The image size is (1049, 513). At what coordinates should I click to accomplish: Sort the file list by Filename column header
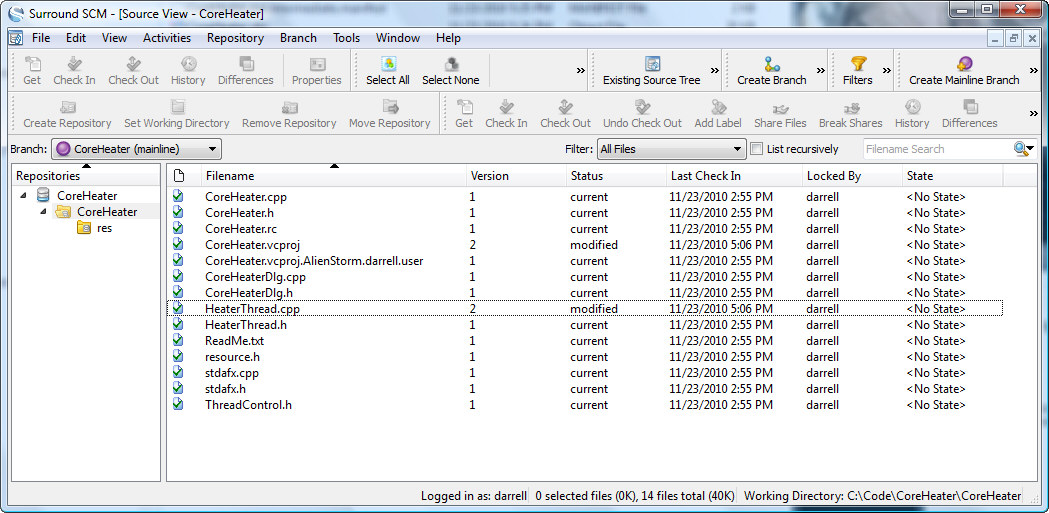pos(230,176)
